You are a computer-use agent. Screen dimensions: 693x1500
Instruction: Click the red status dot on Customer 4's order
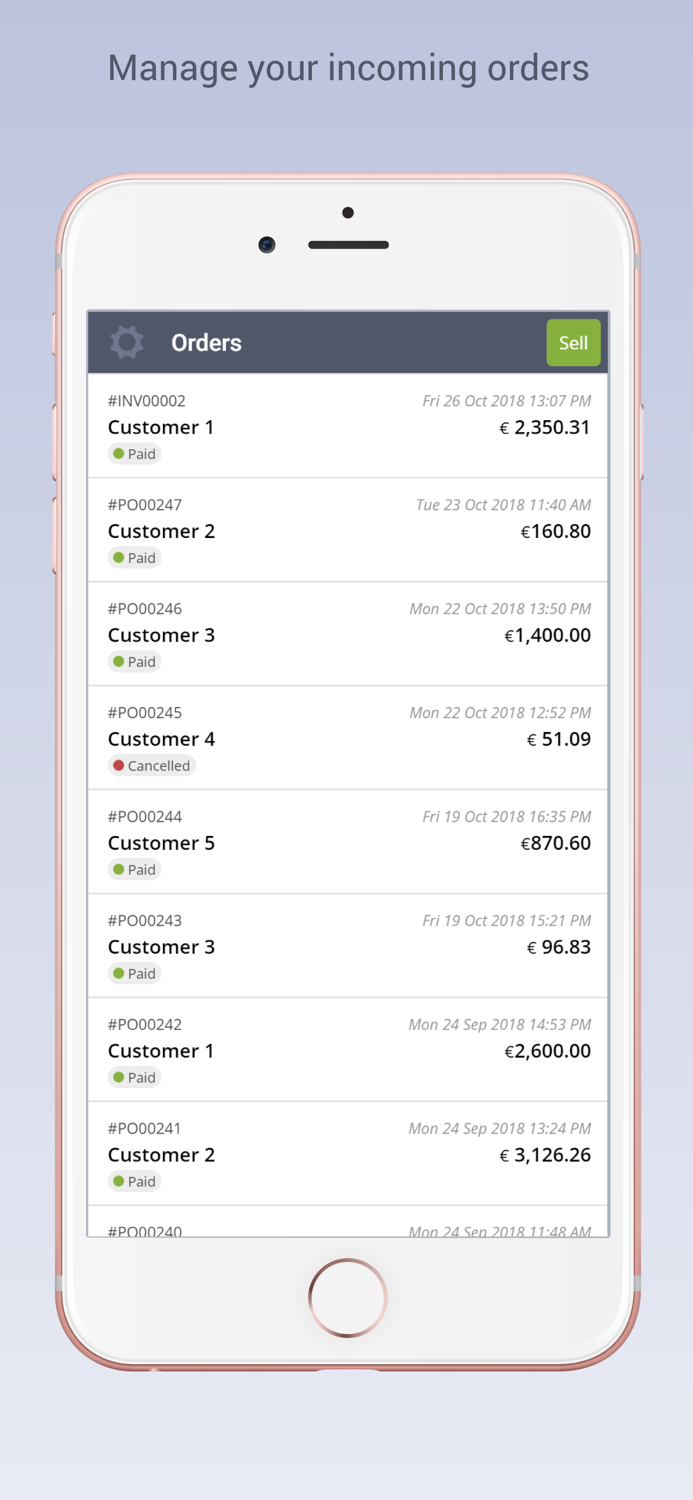click(x=117, y=765)
